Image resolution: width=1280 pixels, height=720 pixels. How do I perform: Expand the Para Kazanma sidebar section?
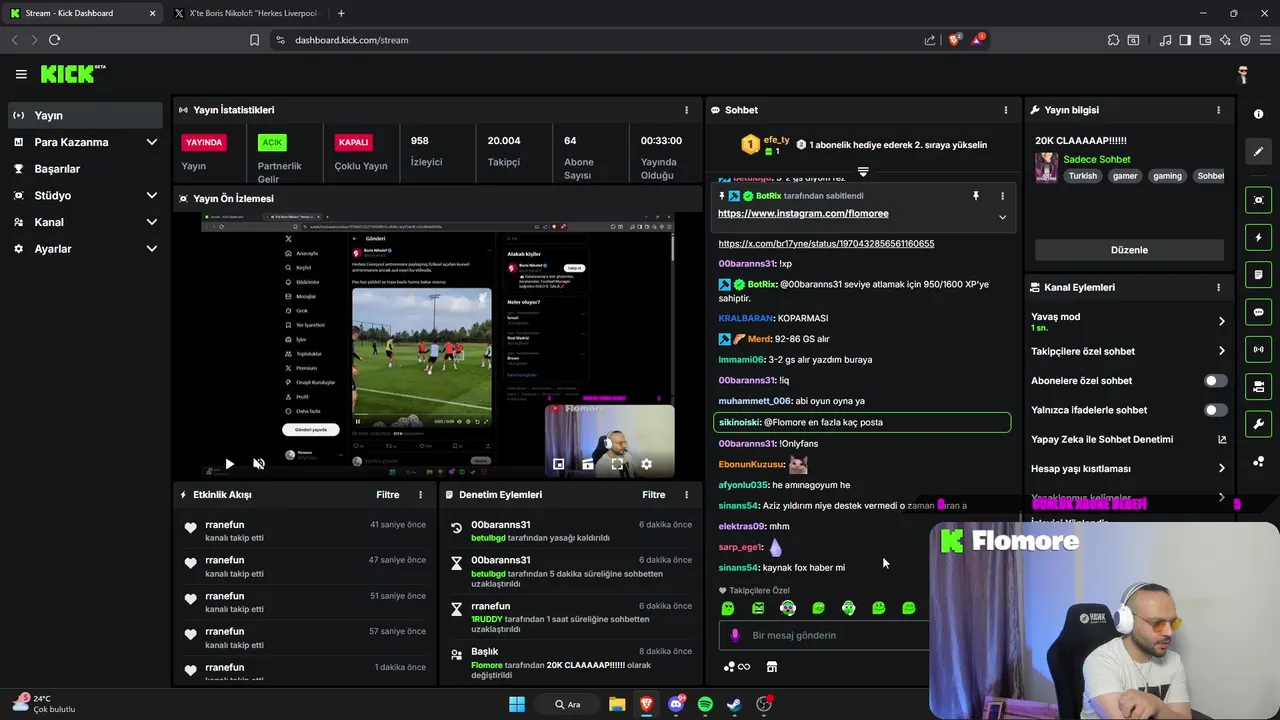[152, 142]
